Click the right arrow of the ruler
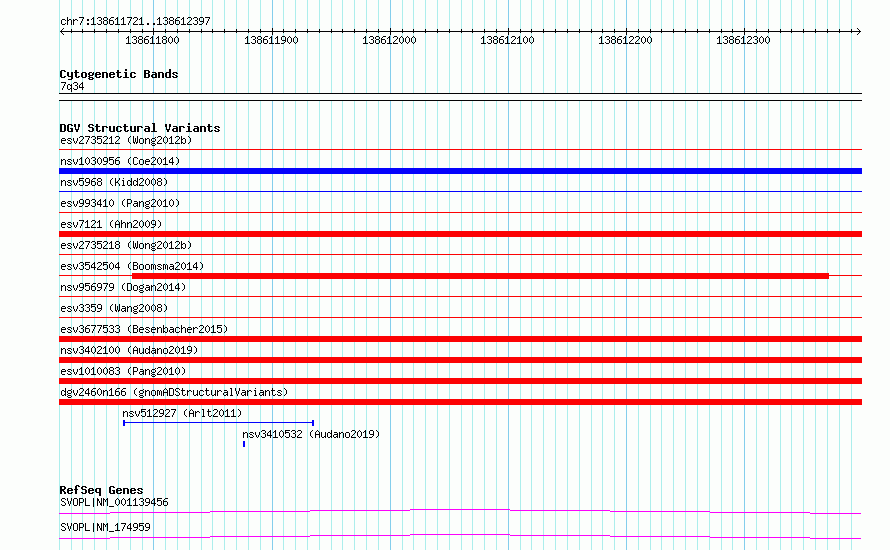 coord(858,31)
